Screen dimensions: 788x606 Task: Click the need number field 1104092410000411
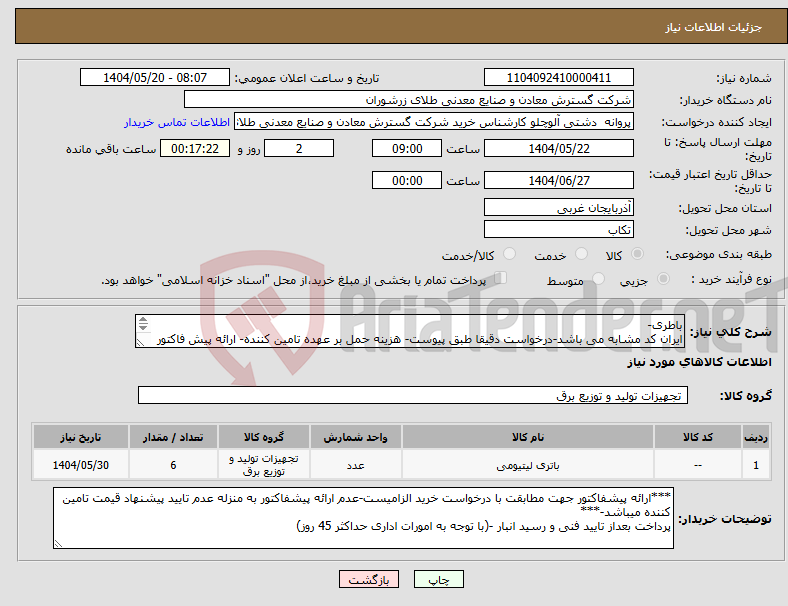[x=558, y=77]
